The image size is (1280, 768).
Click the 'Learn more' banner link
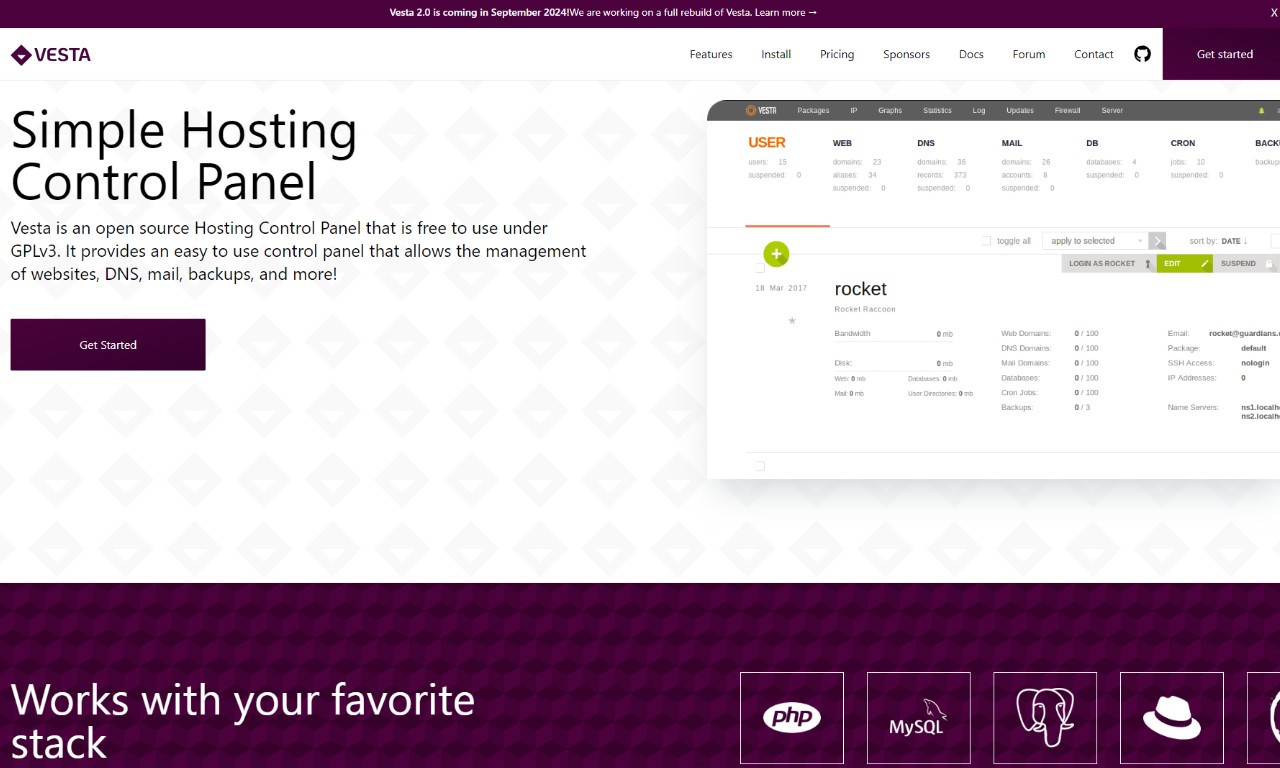coord(786,13)
